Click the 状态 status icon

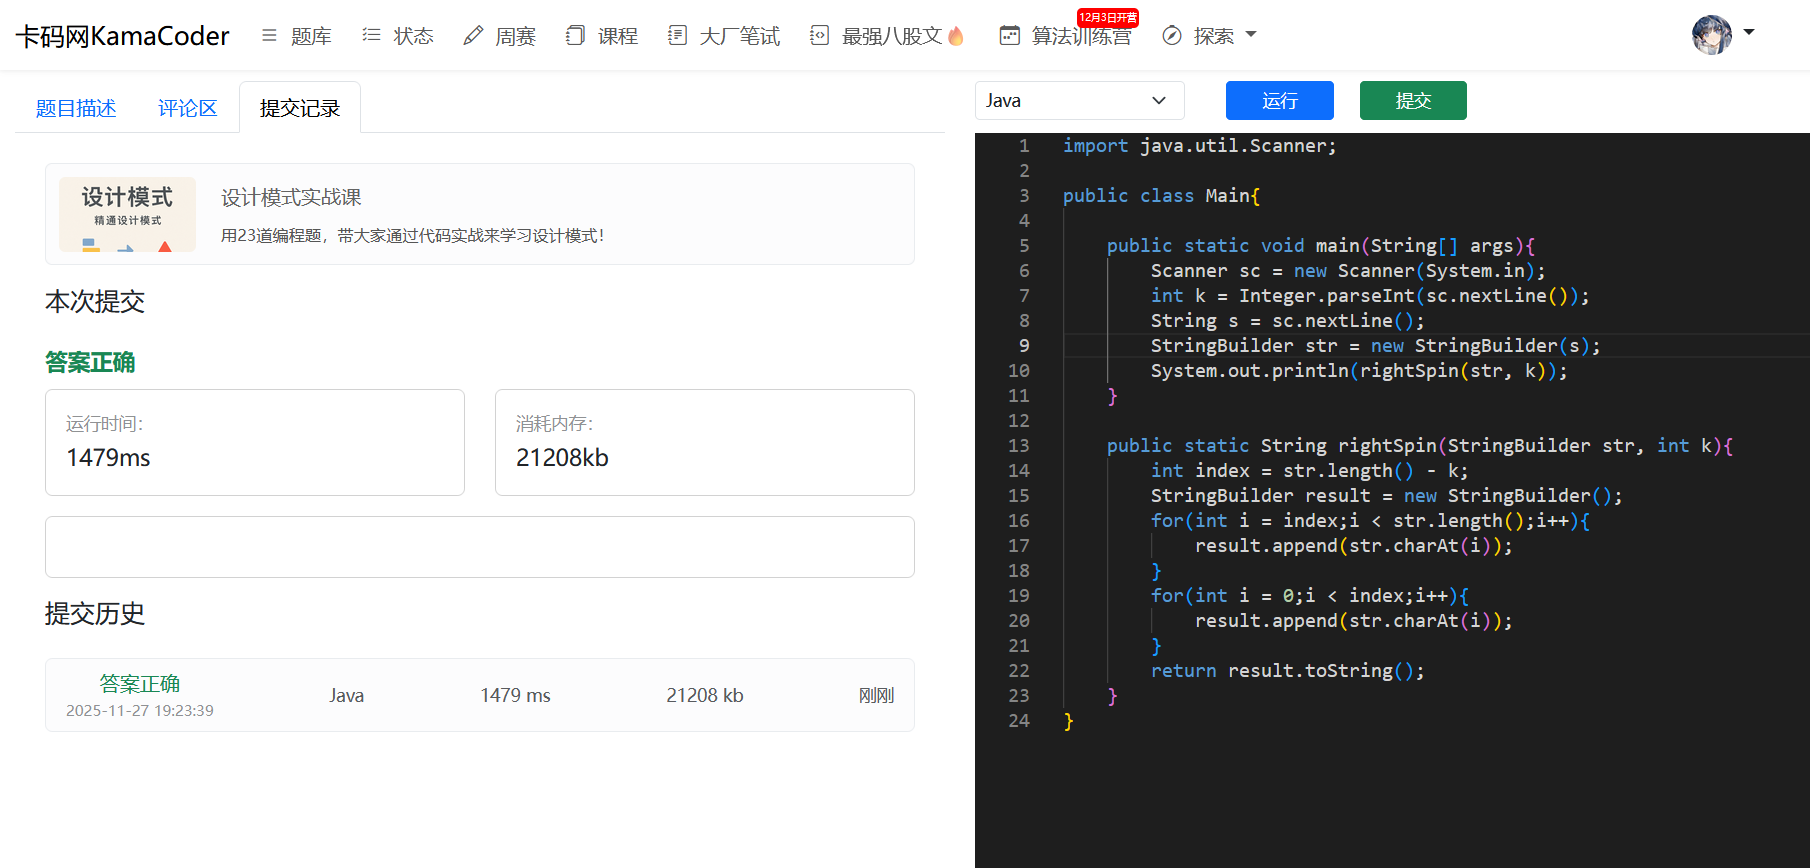[371, 35]
